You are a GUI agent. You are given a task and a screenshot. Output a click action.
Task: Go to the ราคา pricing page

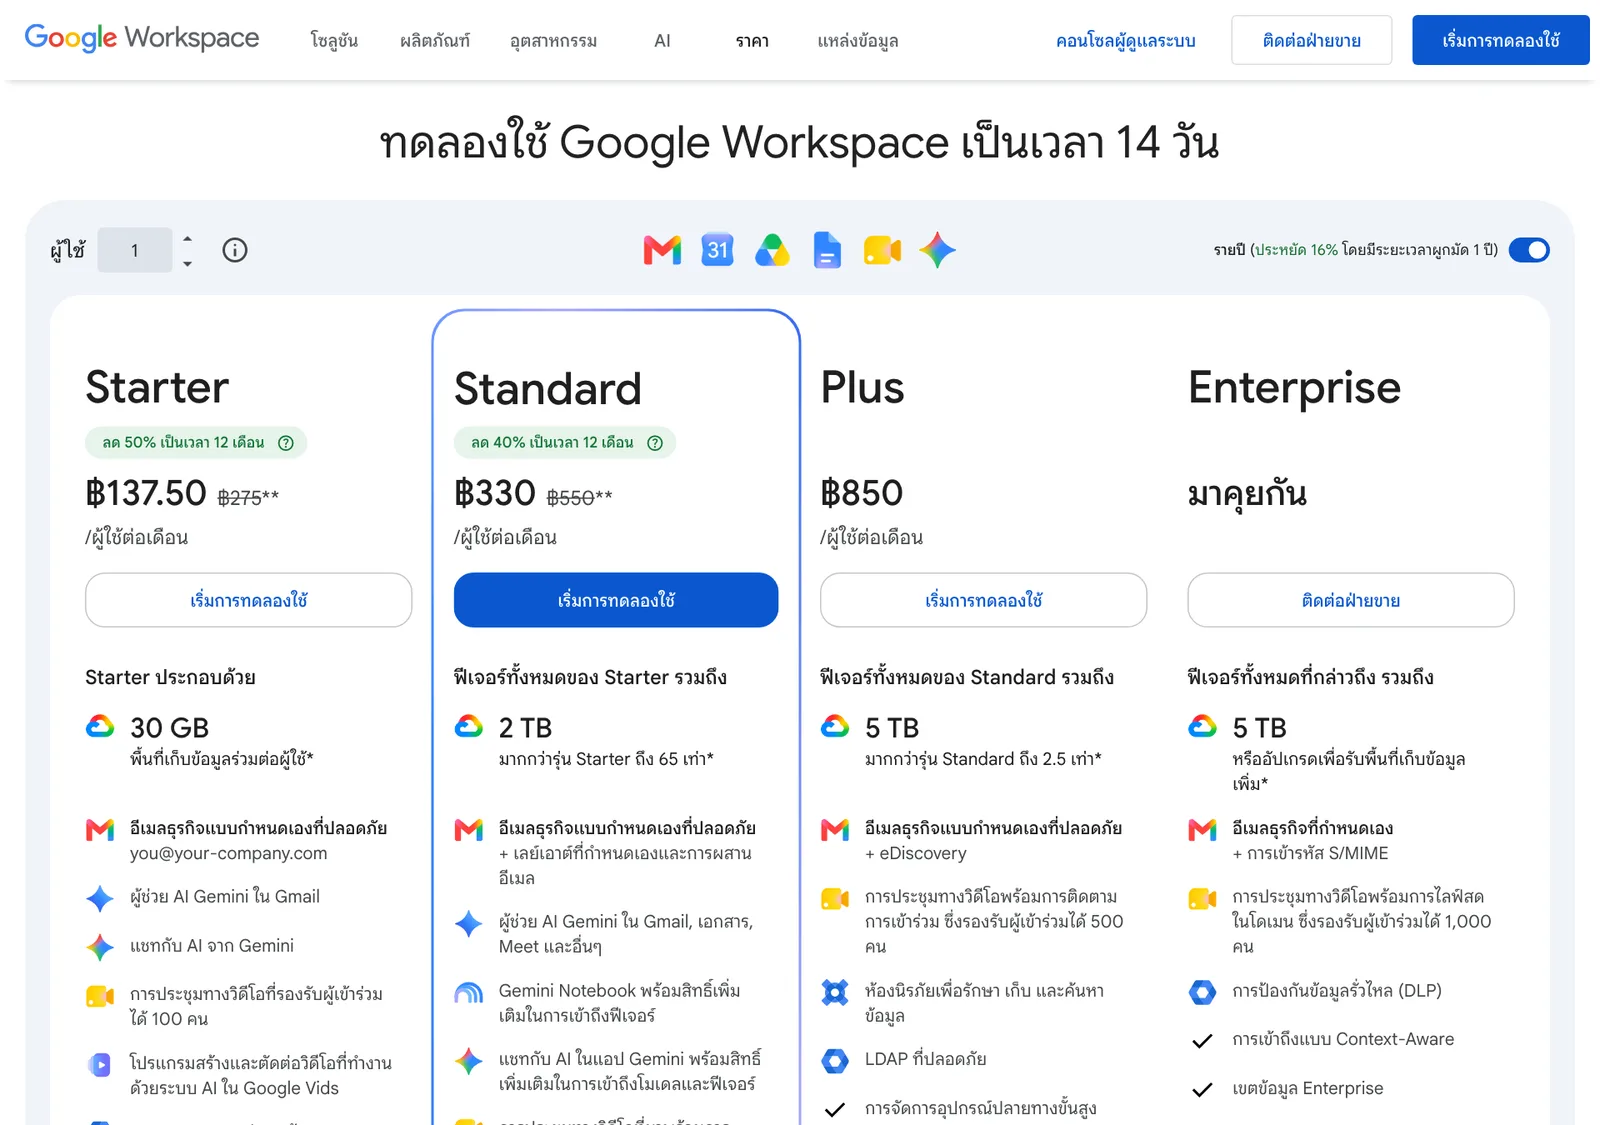point(752,41)
